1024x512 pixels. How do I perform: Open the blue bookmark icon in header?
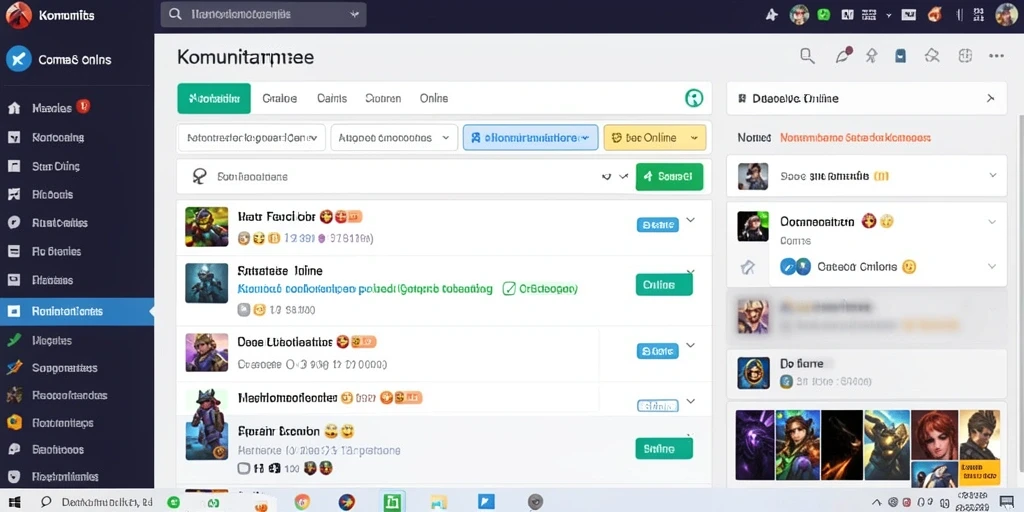tap(901, 56)
